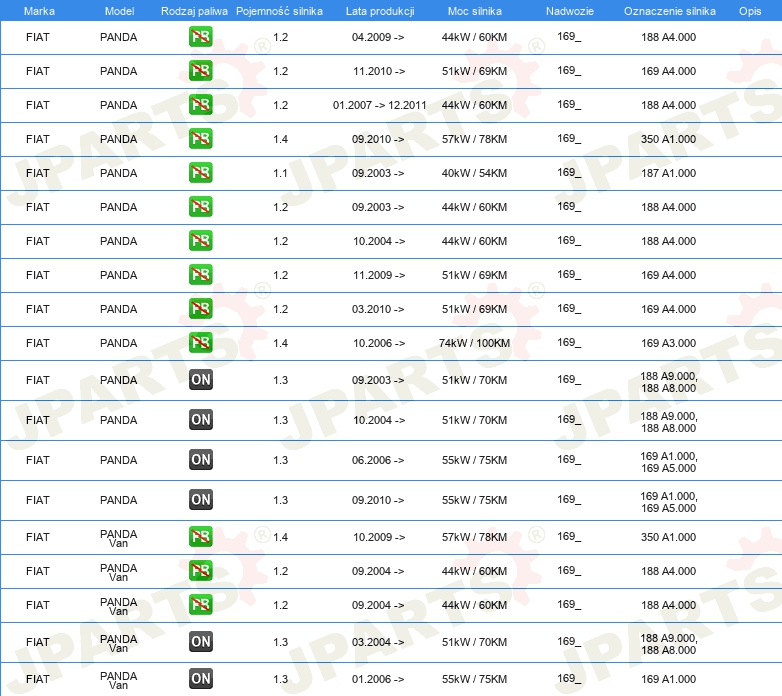Select the 55kW / 75KM cell in the 01.2006 row
Image resolution: width=782 pixels, height=696 pixels.
click(474, 679)
